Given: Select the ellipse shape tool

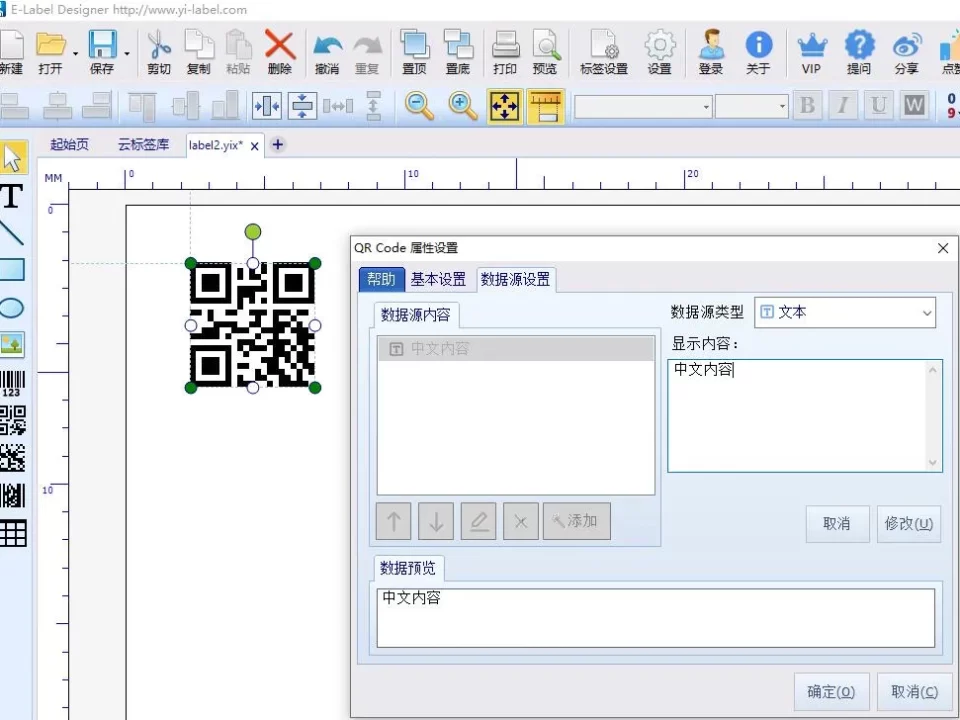Looking at the screenshot, I should (12, 307).
